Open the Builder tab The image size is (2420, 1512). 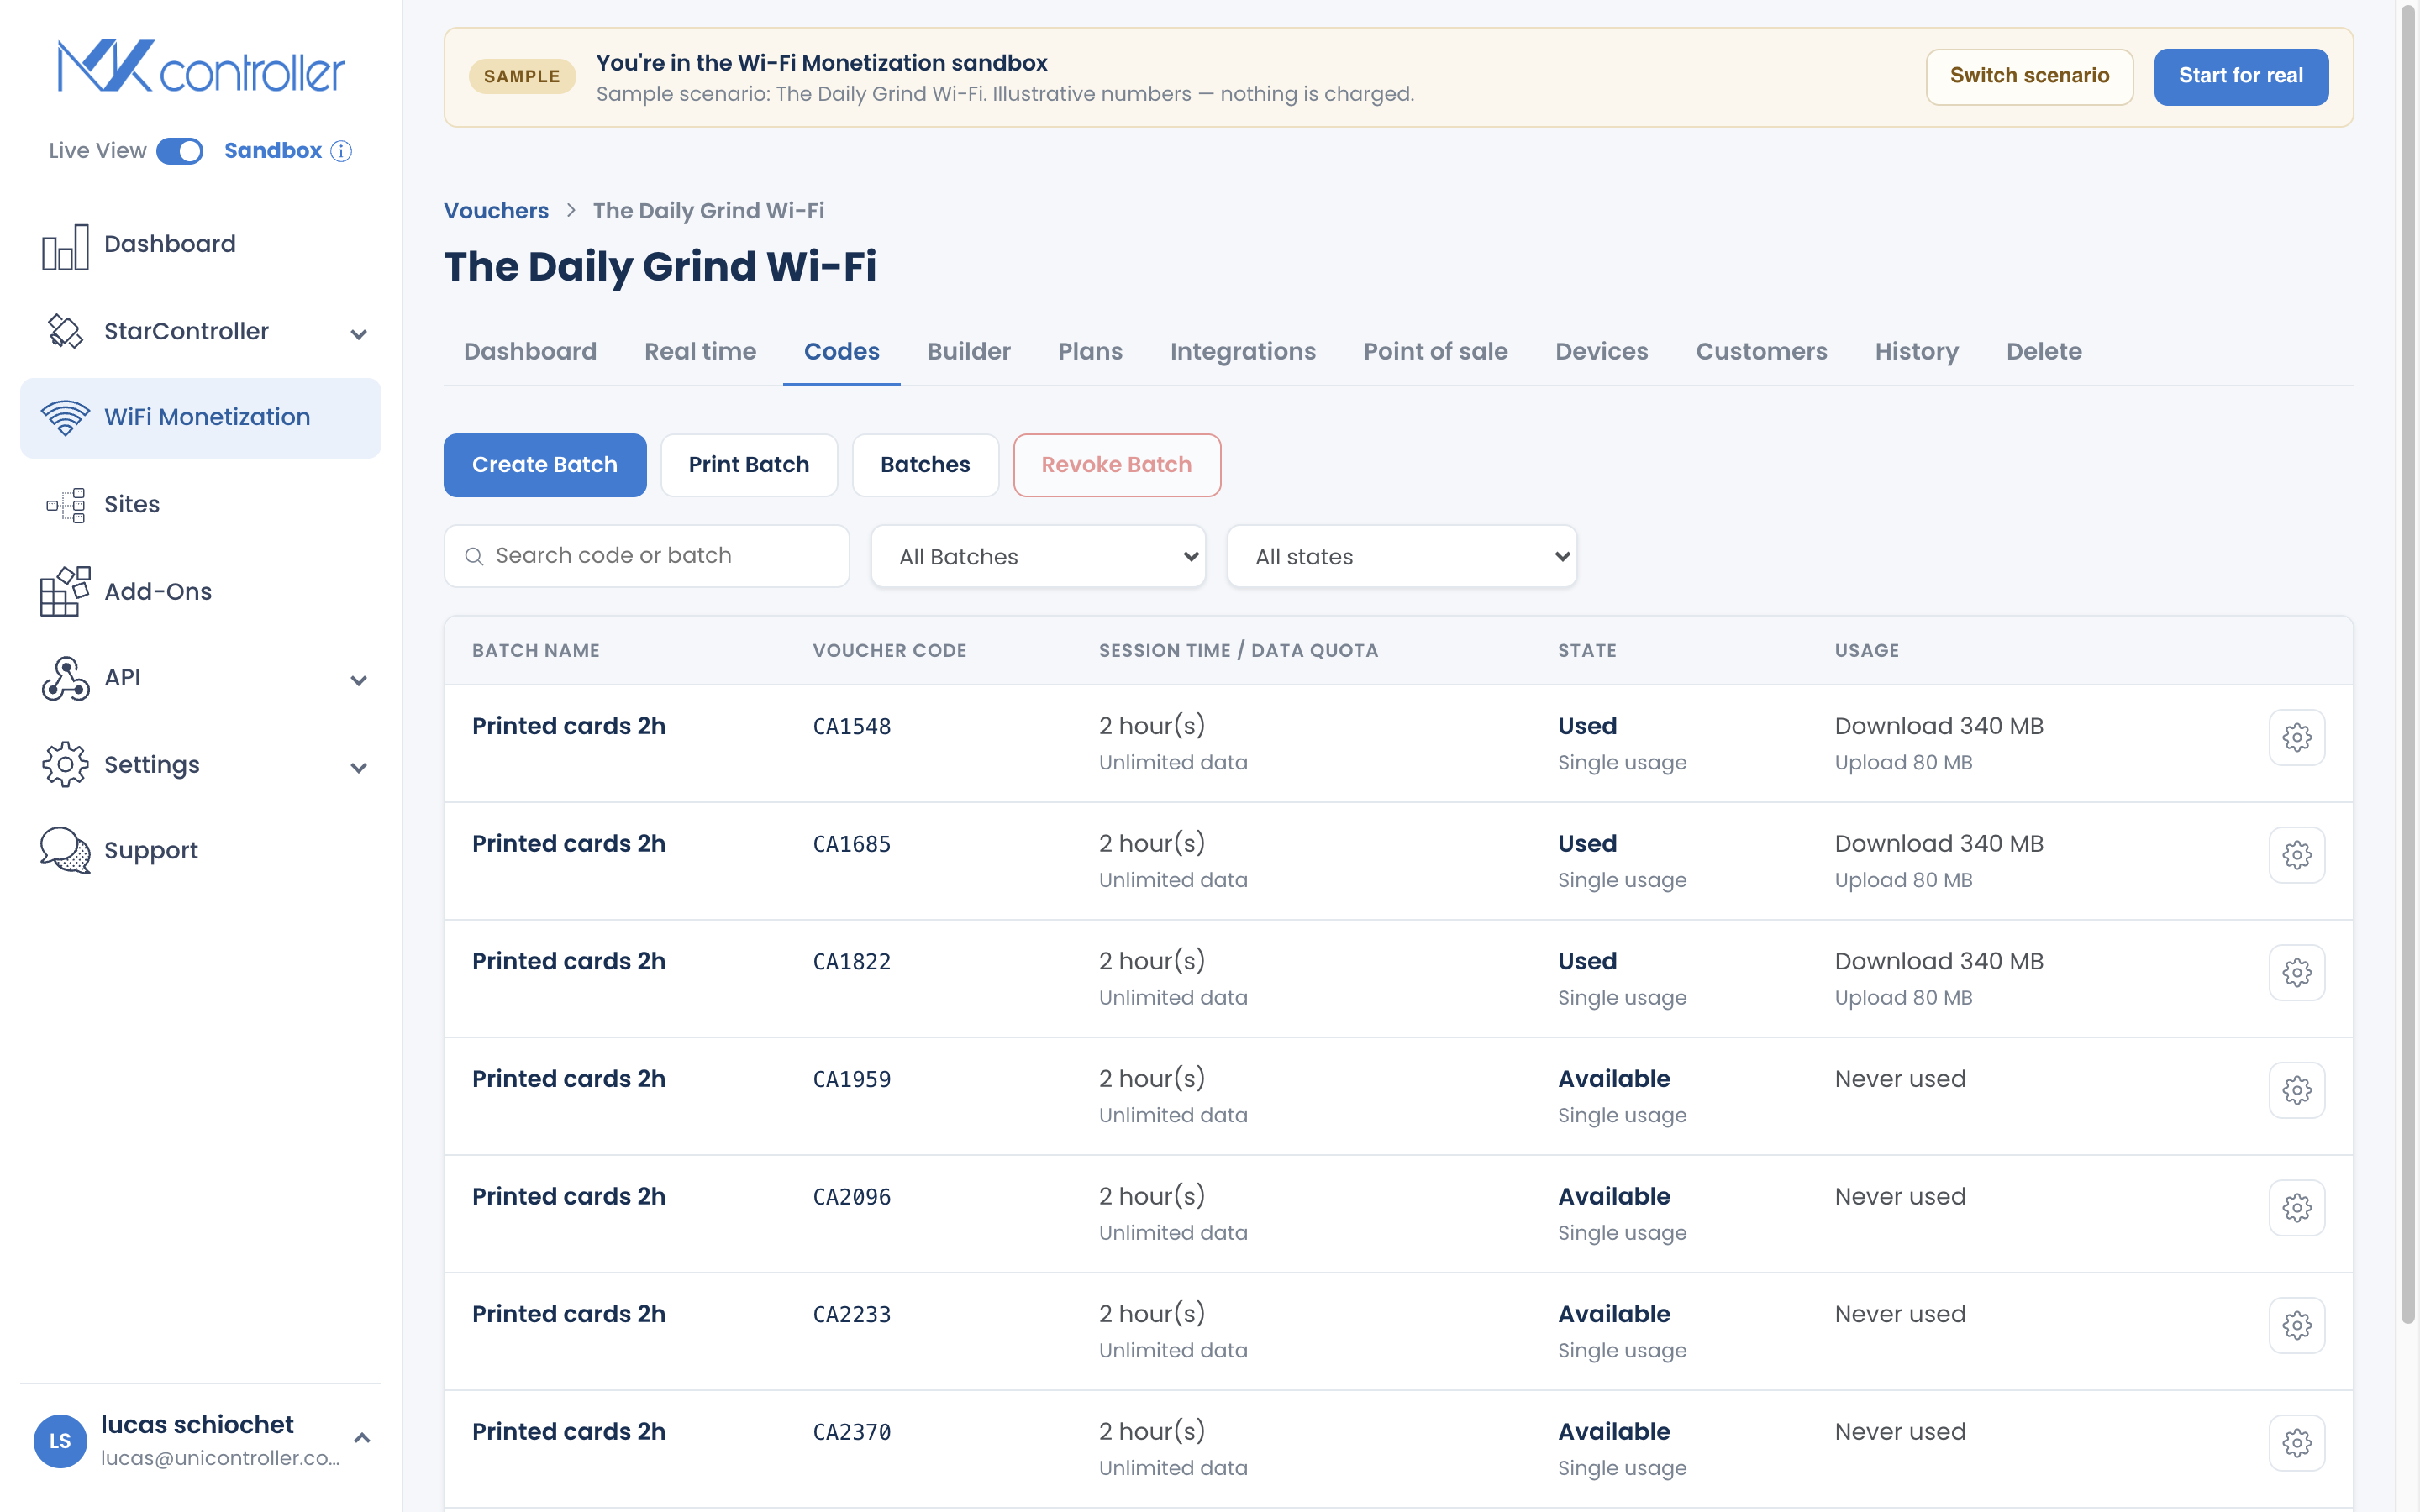click(x=968, y=352)
